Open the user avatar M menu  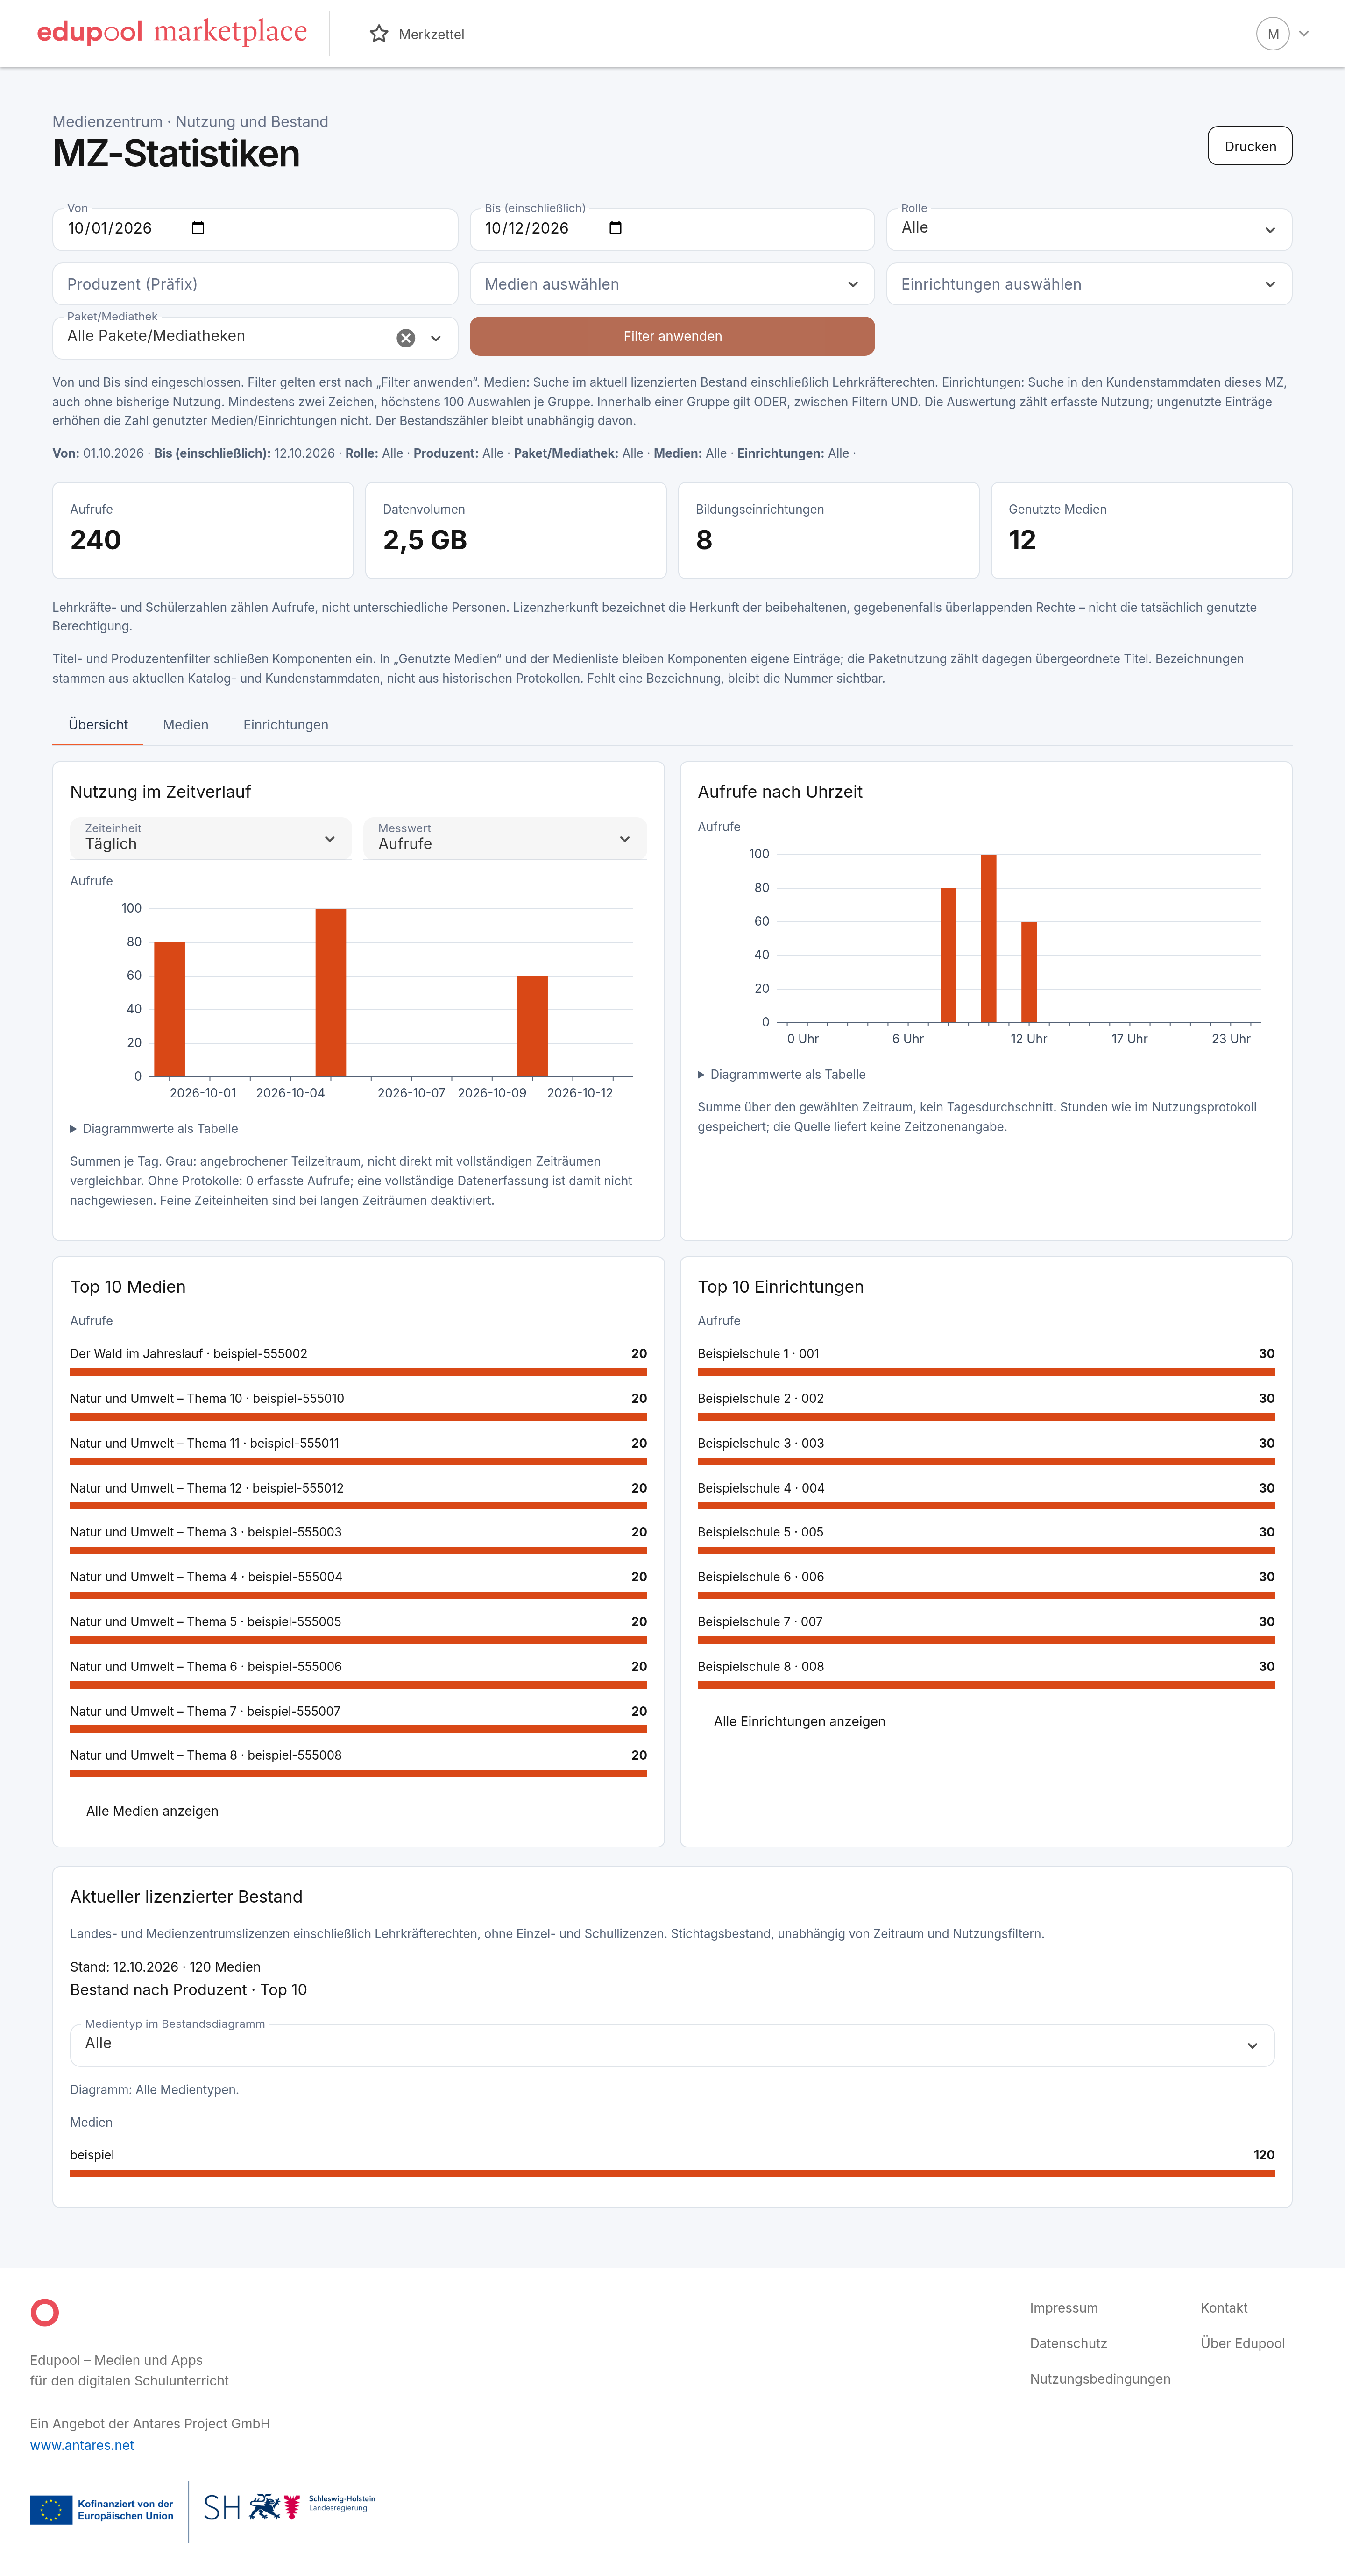pos(1283,34)
